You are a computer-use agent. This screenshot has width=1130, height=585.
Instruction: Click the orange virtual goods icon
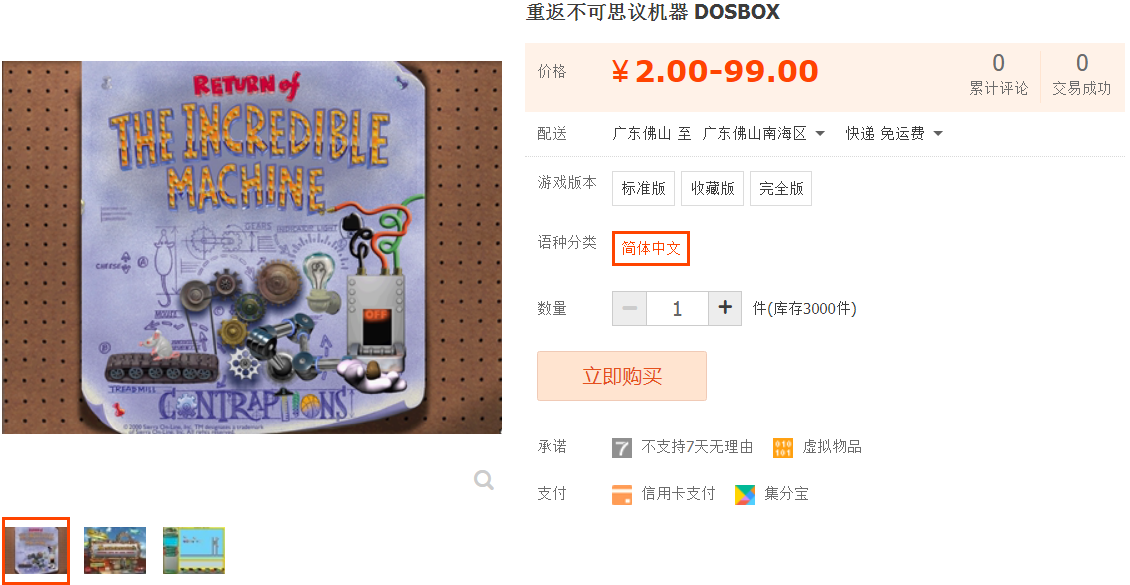[783, 447]
